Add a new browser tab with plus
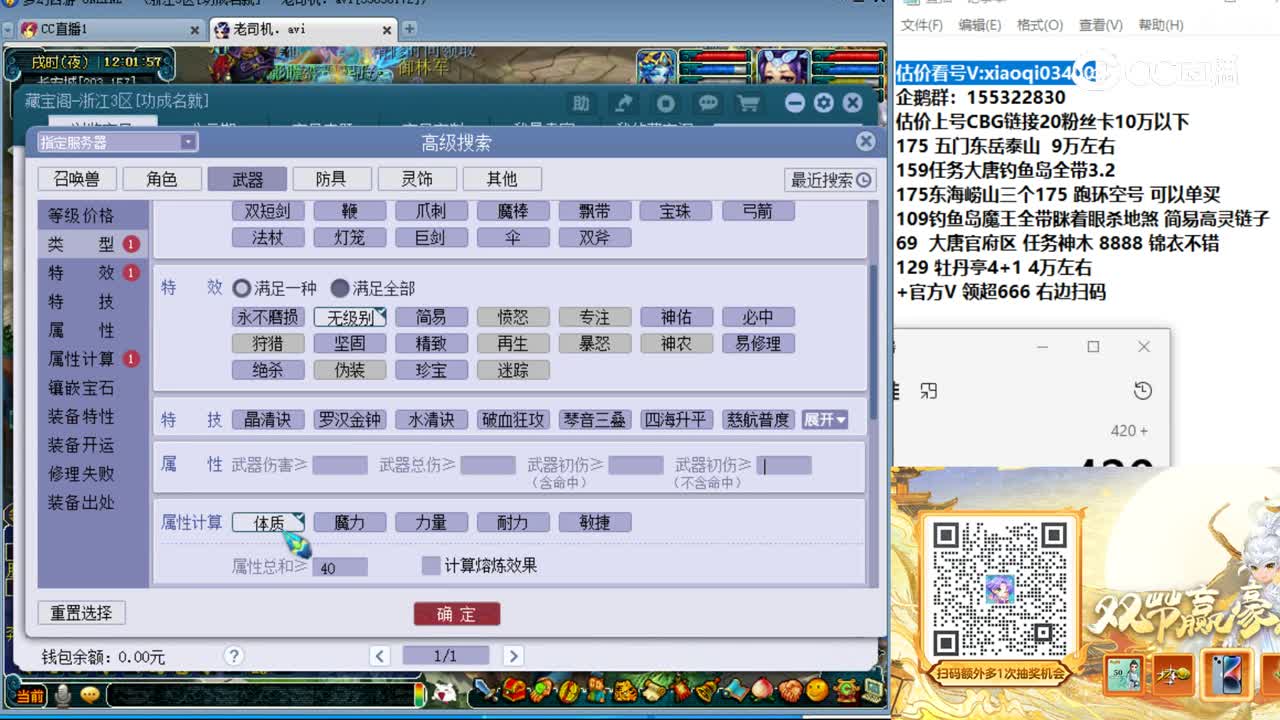 [x=409, y=29]
